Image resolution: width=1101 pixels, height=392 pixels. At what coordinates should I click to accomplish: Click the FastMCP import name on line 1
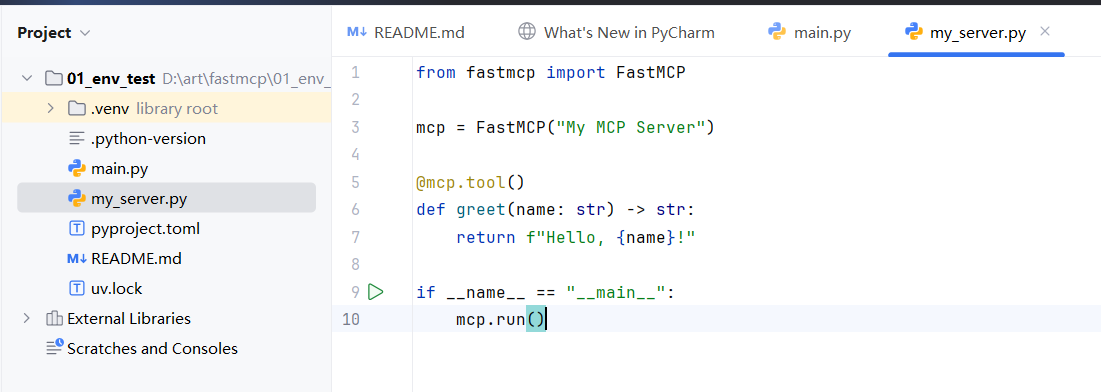[x=650, y=72]
